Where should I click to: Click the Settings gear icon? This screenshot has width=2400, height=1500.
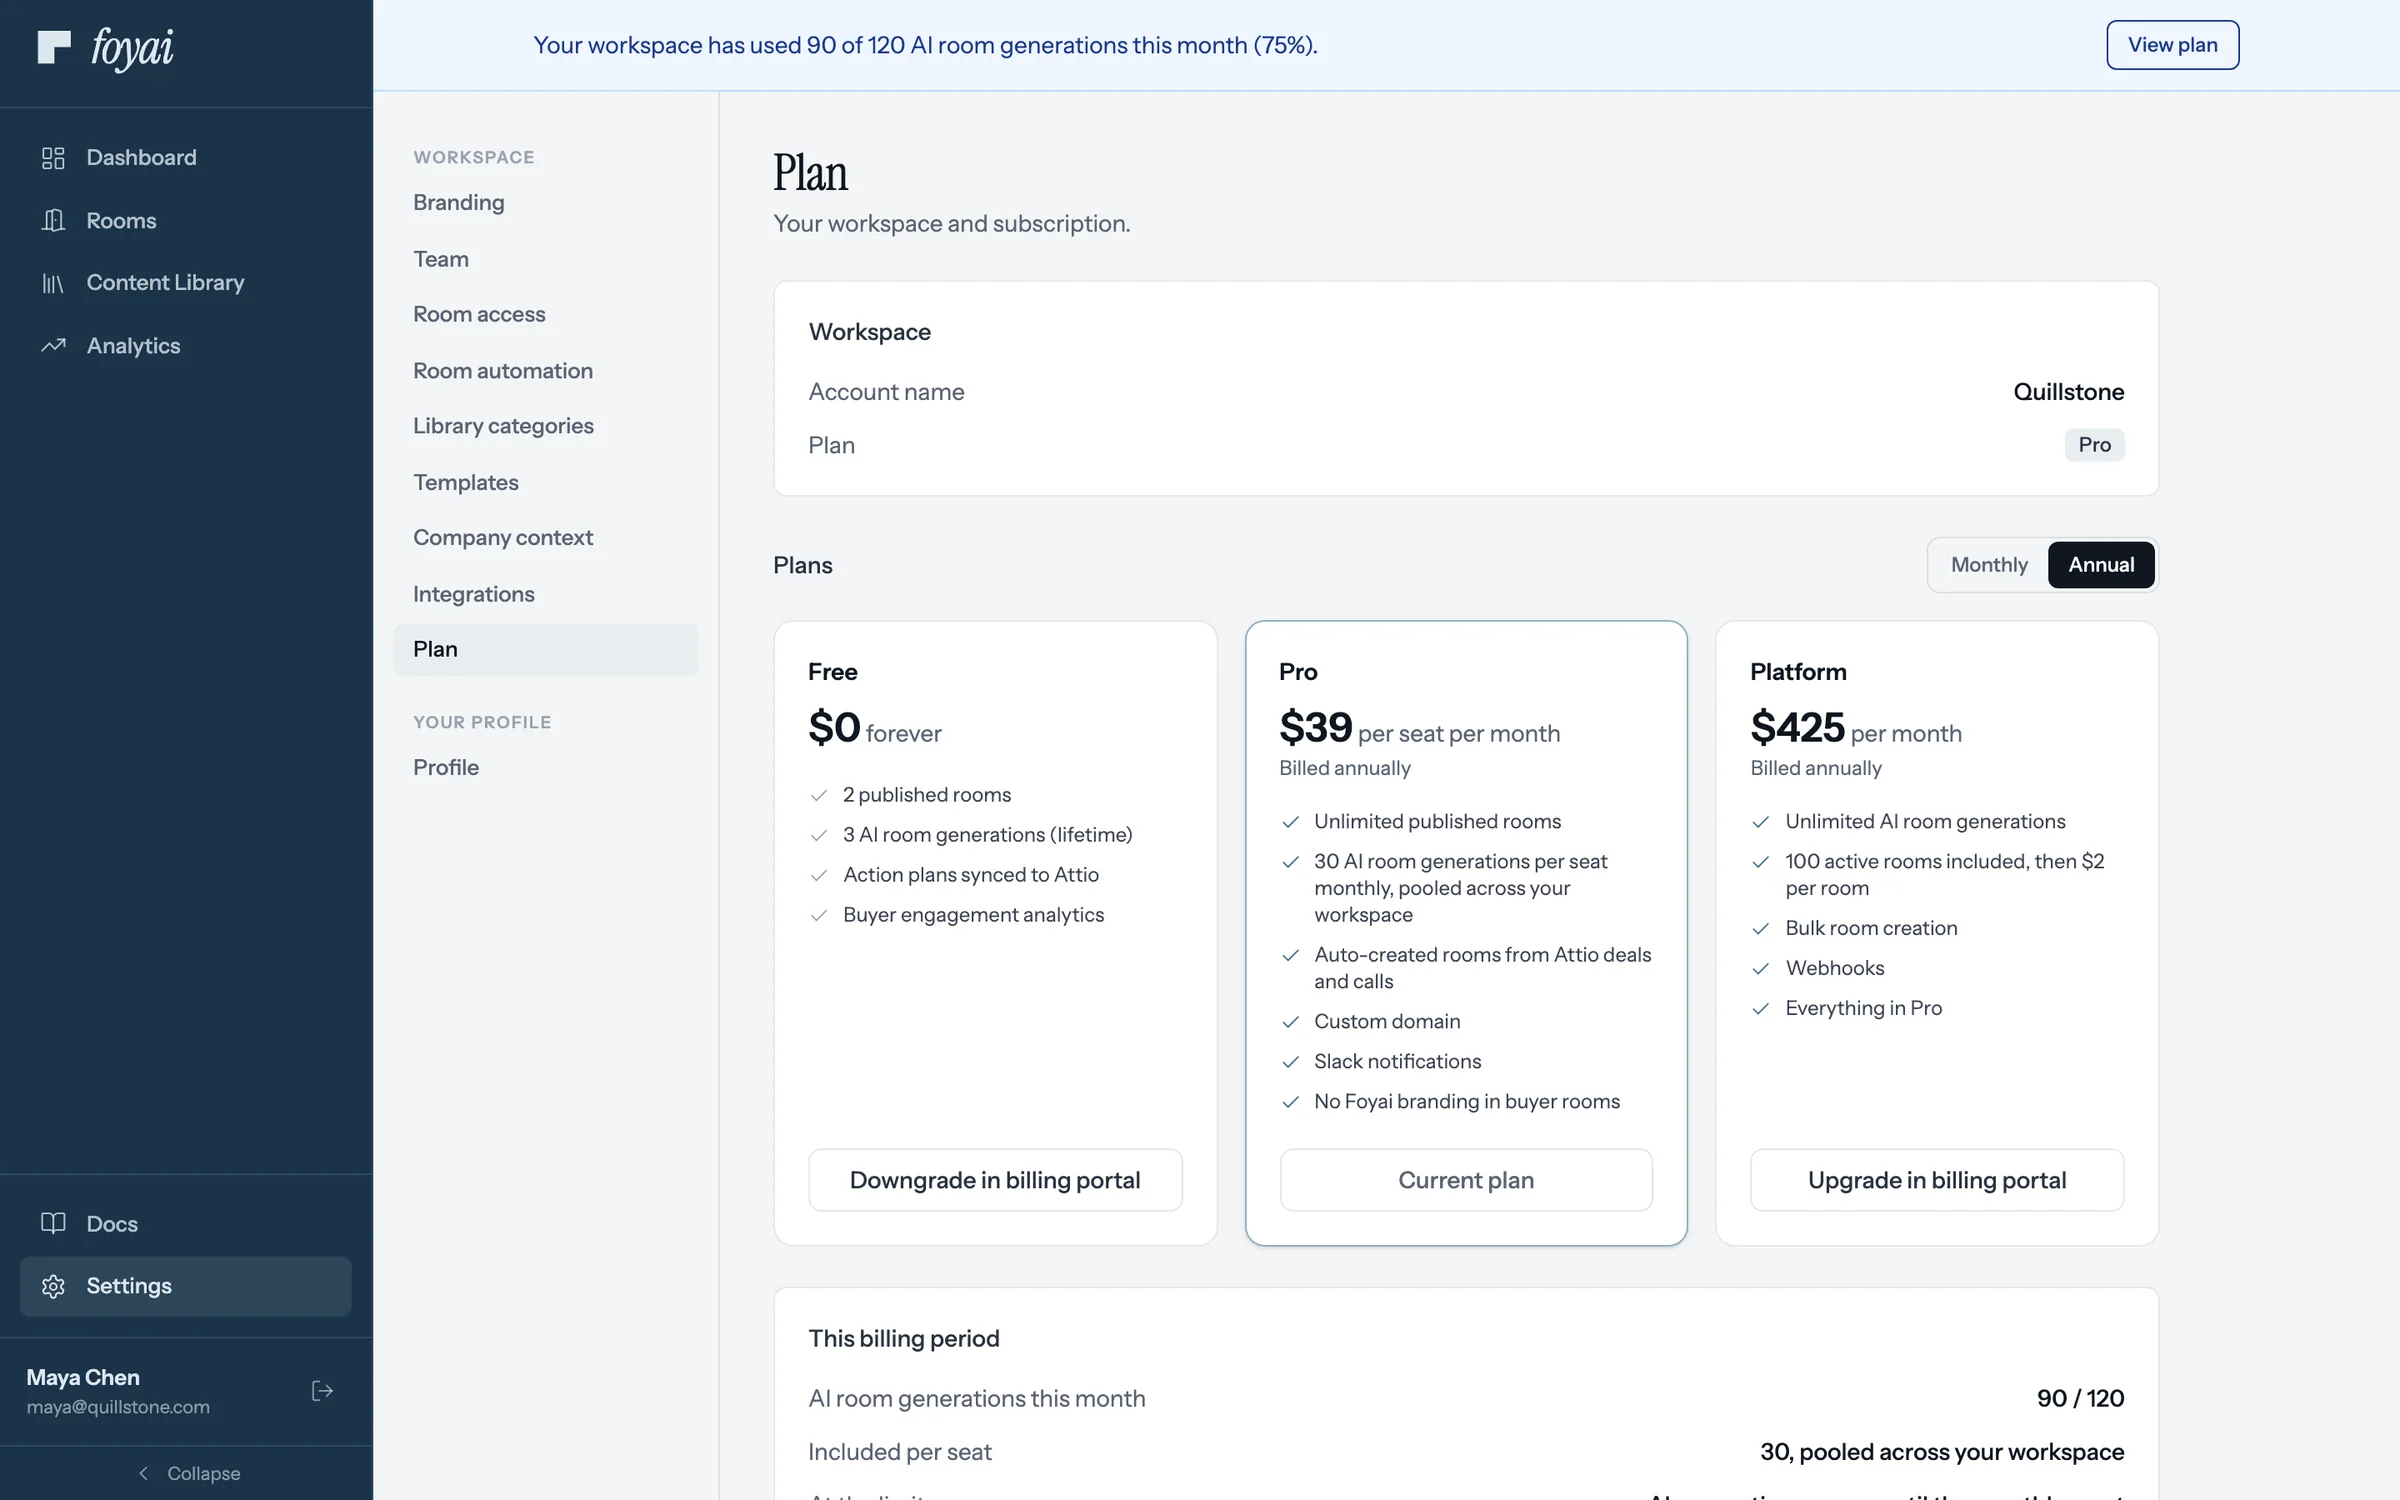coord(53,1286)
